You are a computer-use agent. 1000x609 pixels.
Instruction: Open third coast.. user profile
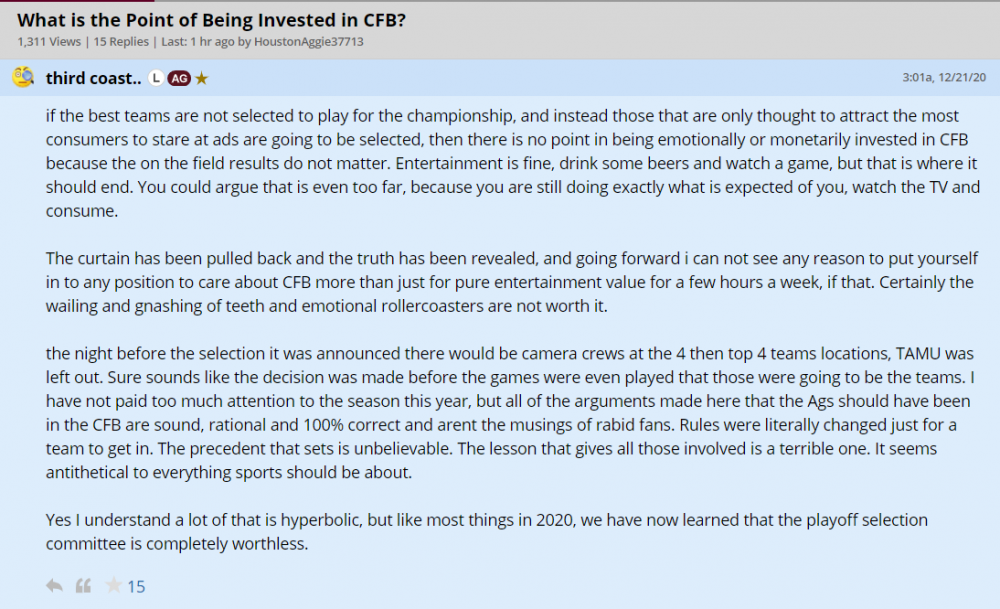tap(92, 78)
